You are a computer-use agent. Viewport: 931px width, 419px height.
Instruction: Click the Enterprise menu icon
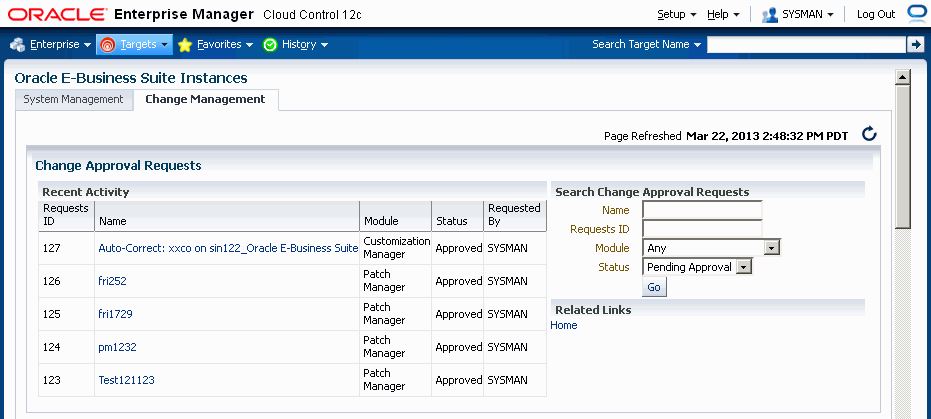pos(18,45)
